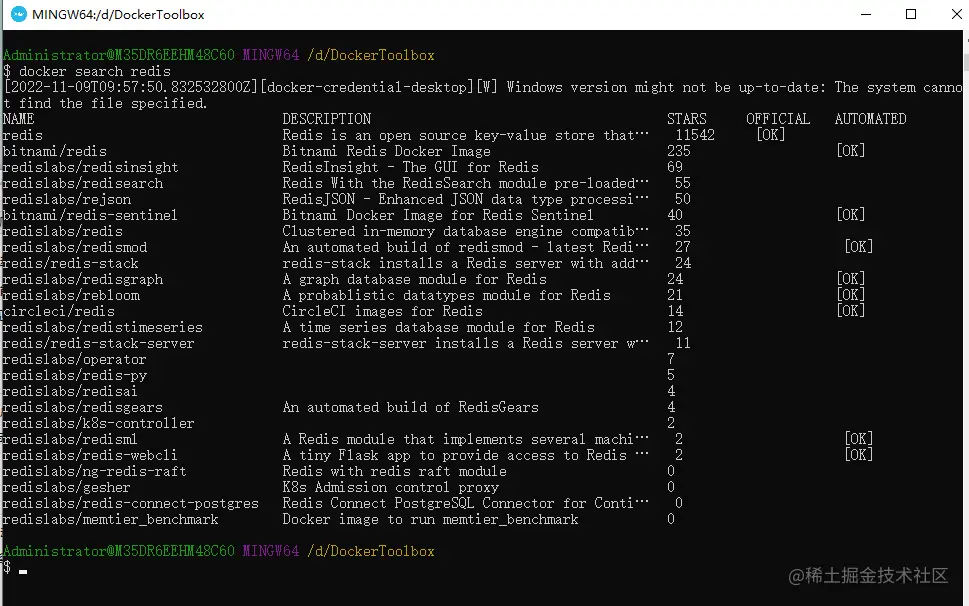
Task: Click description 'An automated build of RedisGears'
Action: [x=410, y=408]
